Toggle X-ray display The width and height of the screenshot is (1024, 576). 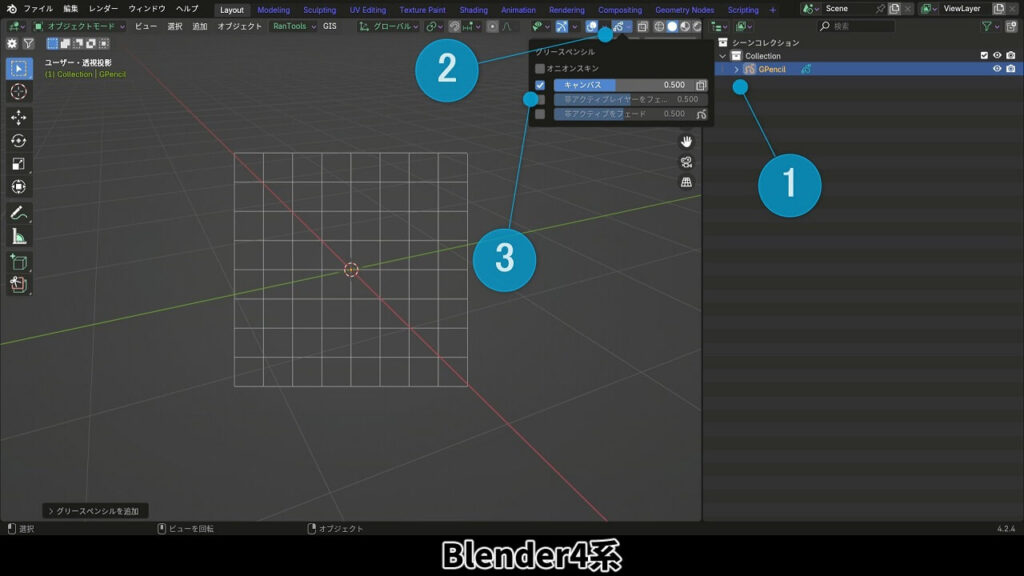(643, 27)
